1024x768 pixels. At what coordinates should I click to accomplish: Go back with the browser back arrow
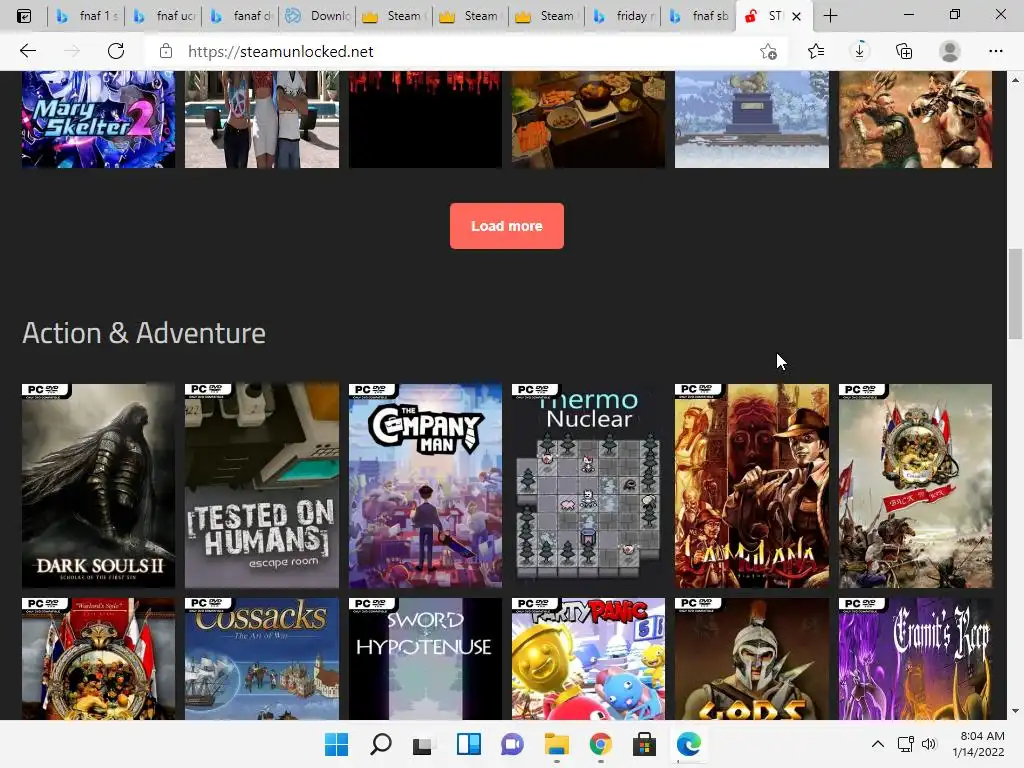point(27,51)
